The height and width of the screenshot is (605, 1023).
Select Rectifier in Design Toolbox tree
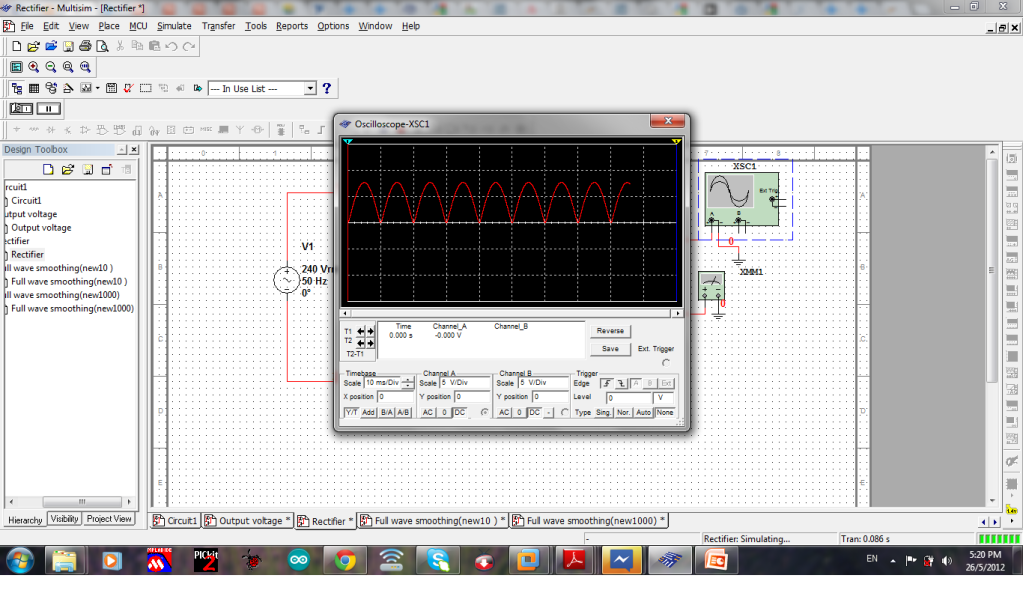click(27, 255)
